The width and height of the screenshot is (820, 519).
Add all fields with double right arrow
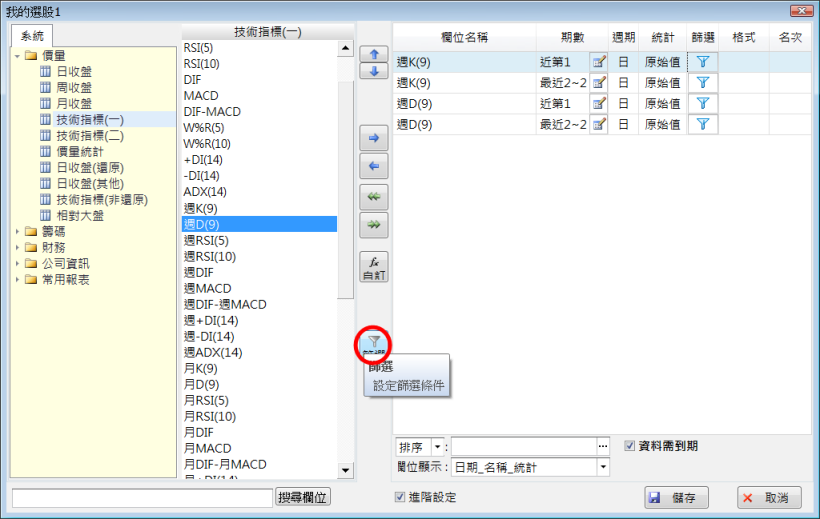[x=374, y=225]
